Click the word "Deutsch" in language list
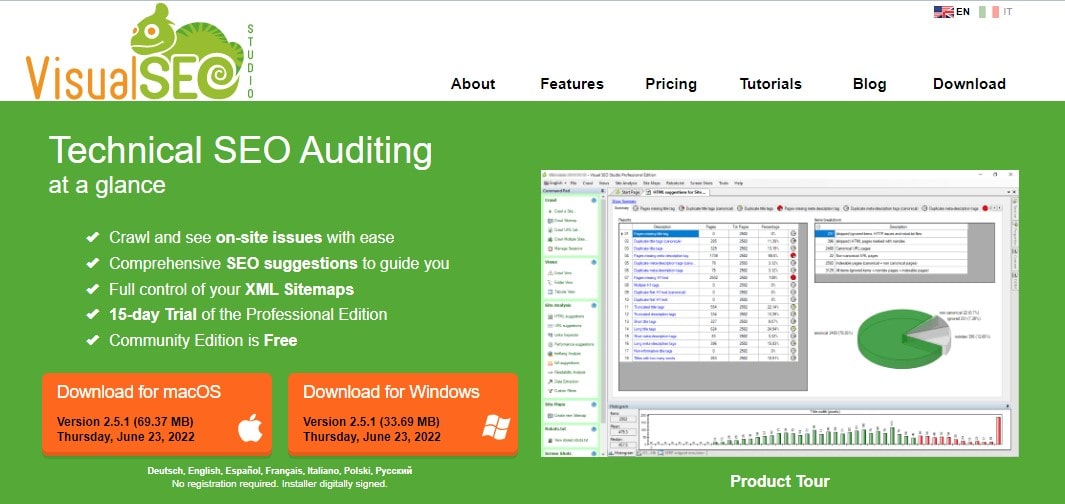The image size is (1065, 504). tap(164, 471)
